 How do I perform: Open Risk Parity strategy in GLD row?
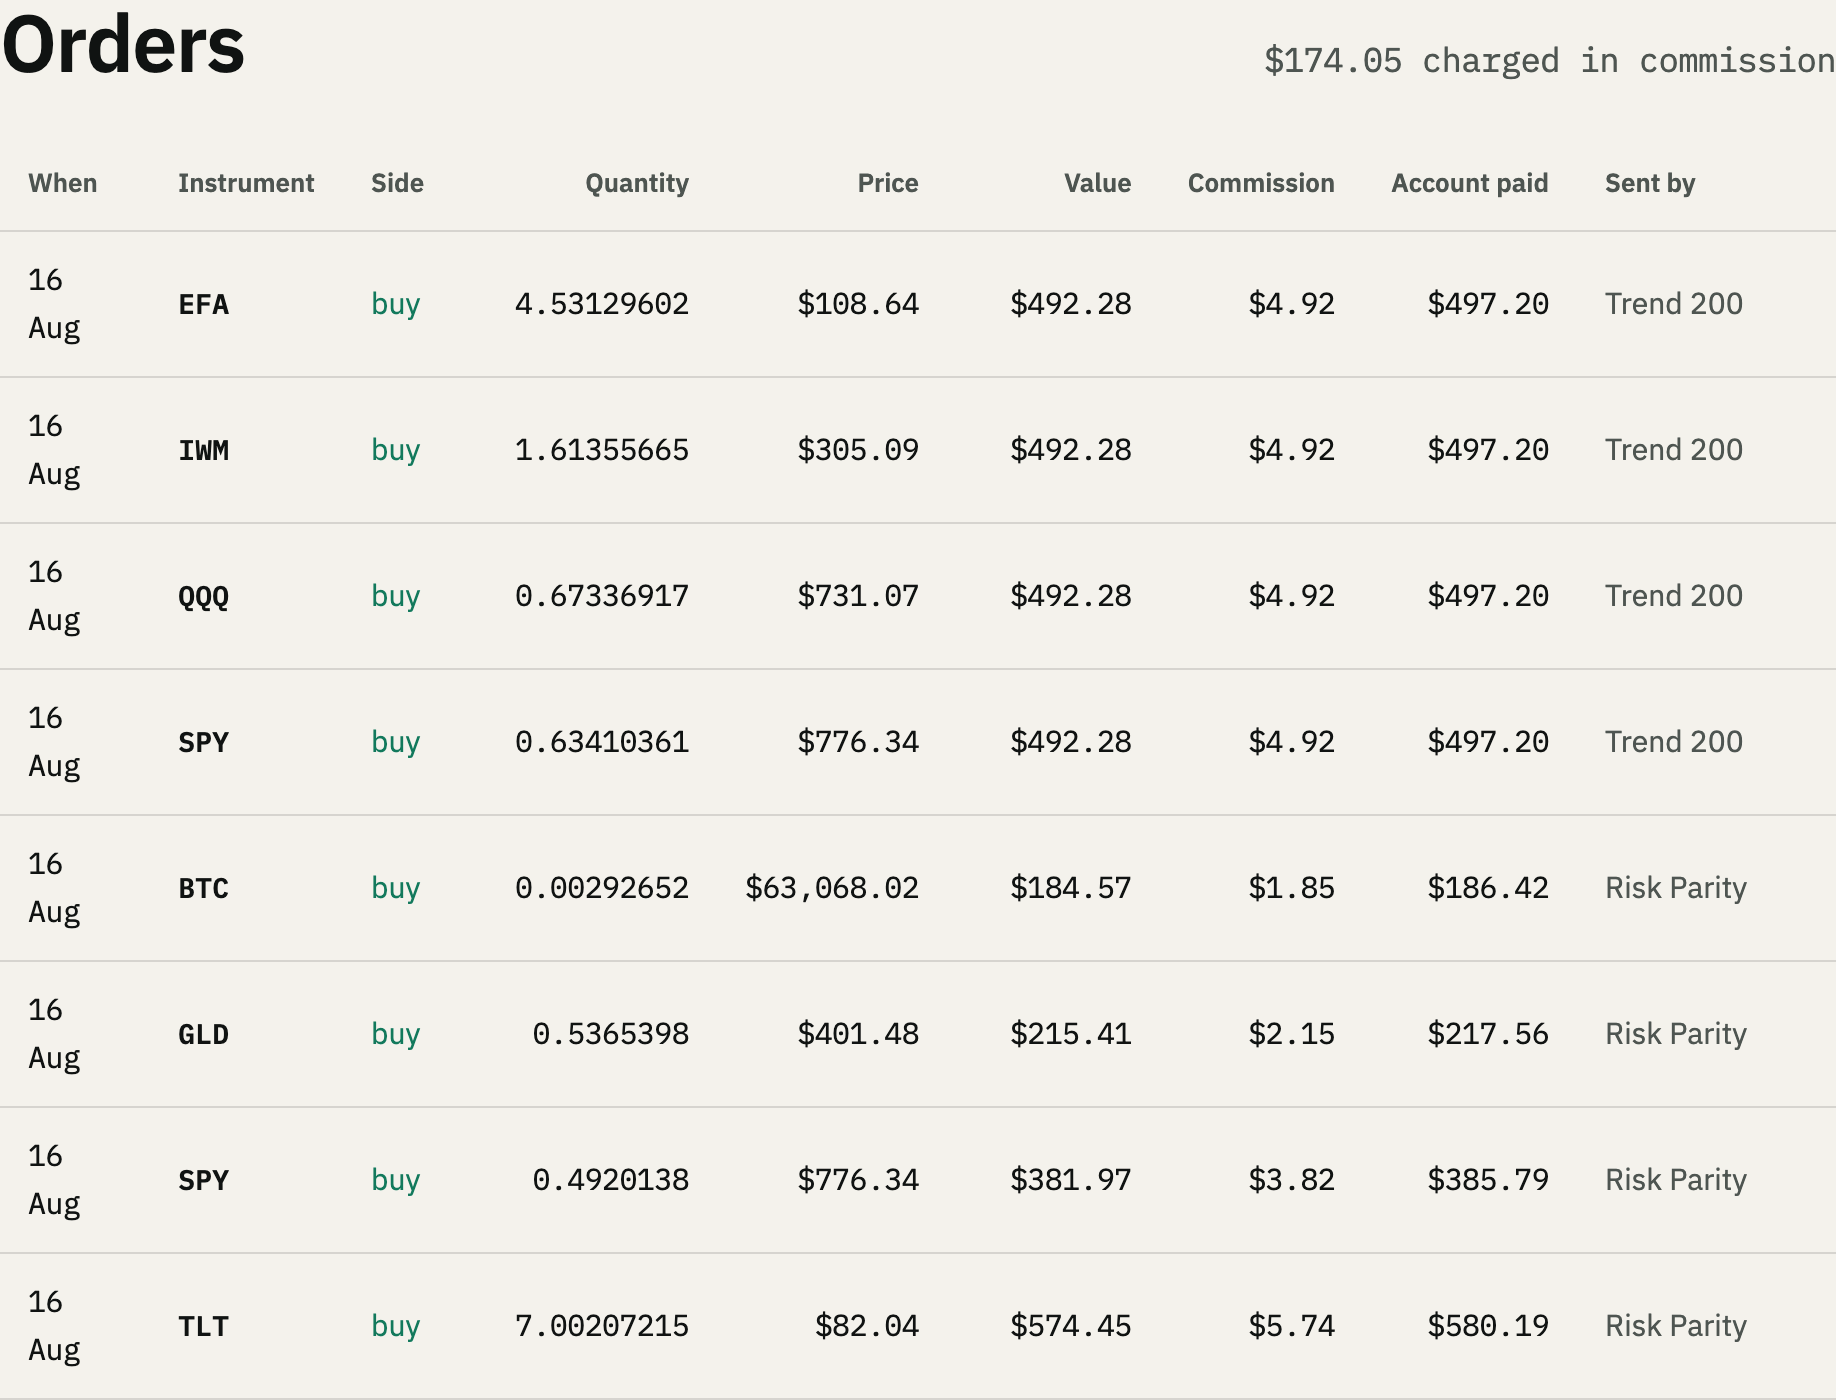(1676, 1034)
